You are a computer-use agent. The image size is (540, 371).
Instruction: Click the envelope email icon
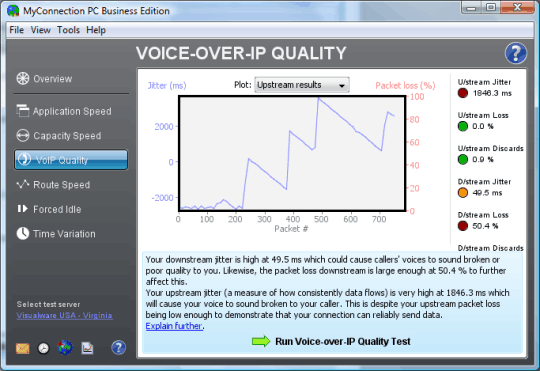coord(22,348)
